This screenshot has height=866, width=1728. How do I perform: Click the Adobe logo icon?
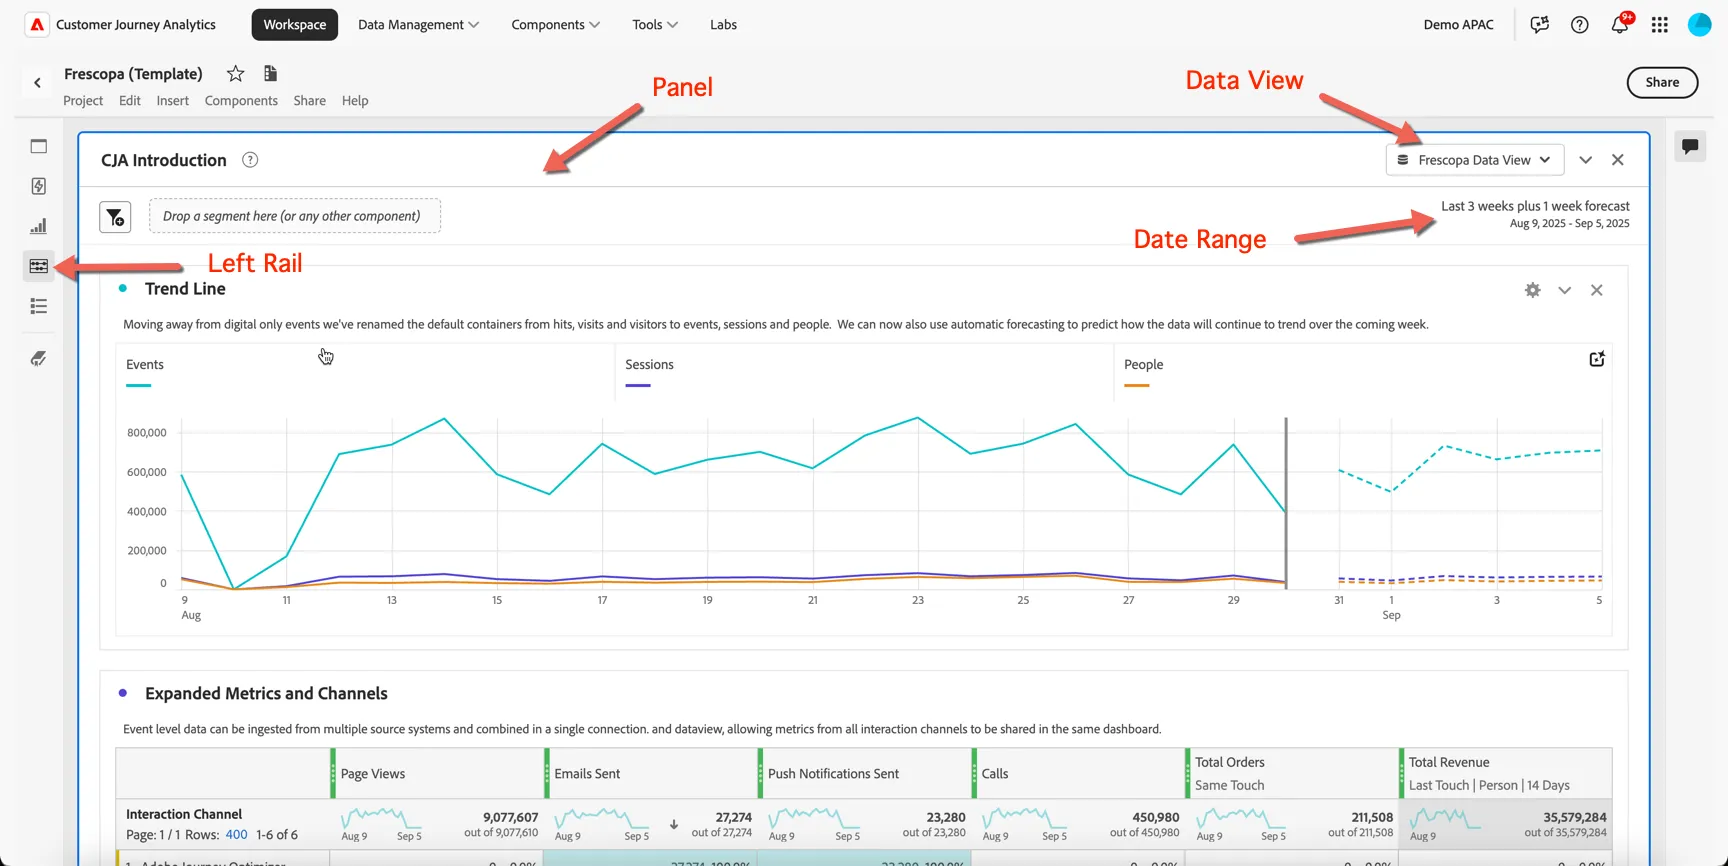coord(37,25)
